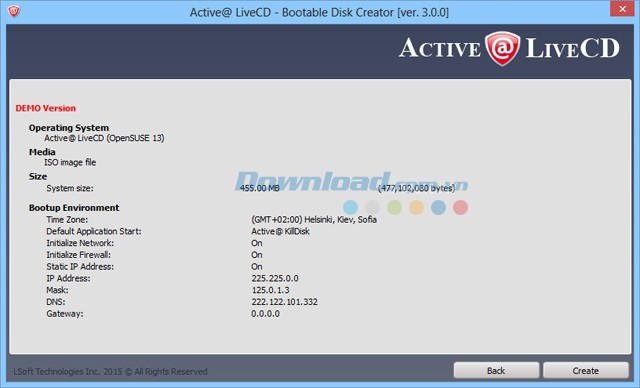The width and height of the screenshot is (640, 388).
Task: Click the LSoft Technologies copyright text
Action: (110, 372)
